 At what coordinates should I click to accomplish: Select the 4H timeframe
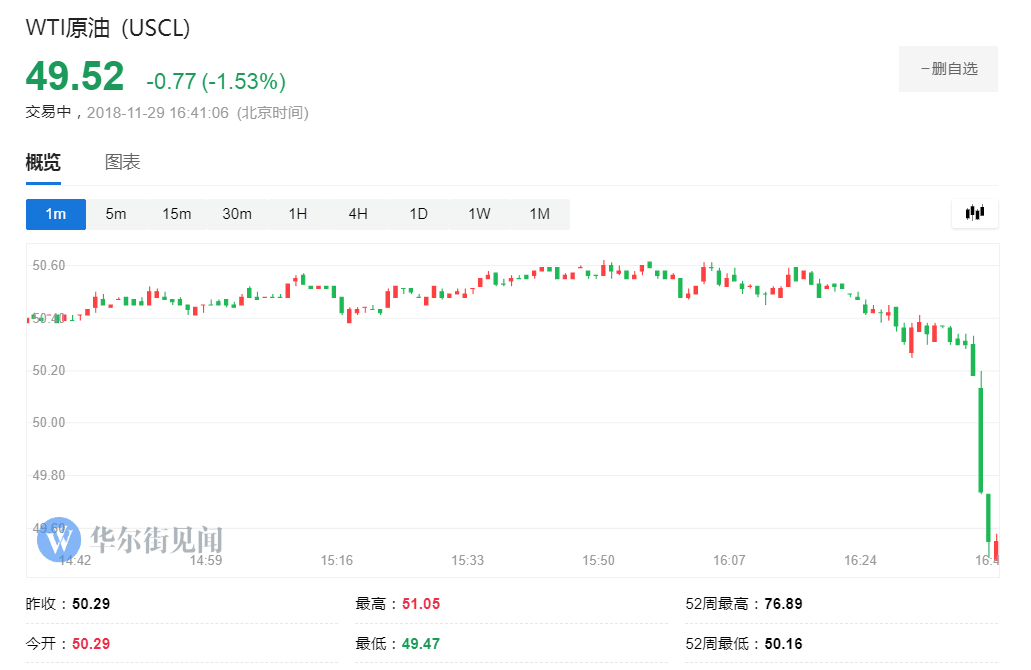[x=358, y=213]
